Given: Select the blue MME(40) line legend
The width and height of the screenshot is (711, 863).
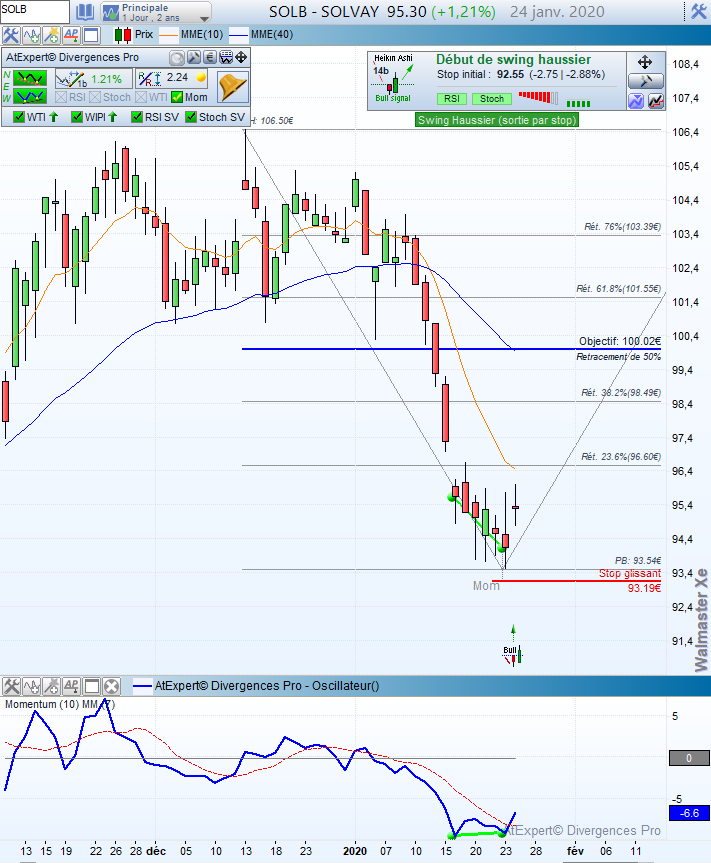Looking at the screenshot, I should coord(261,35).
